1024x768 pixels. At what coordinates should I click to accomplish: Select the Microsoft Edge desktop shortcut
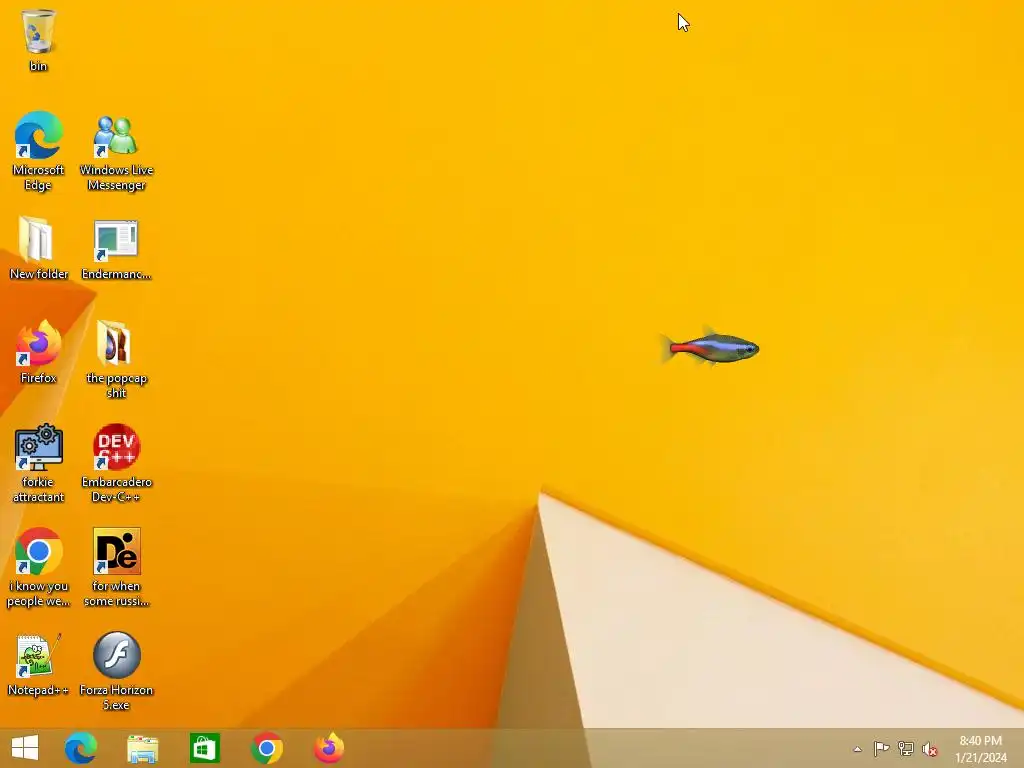pos(38,151)
